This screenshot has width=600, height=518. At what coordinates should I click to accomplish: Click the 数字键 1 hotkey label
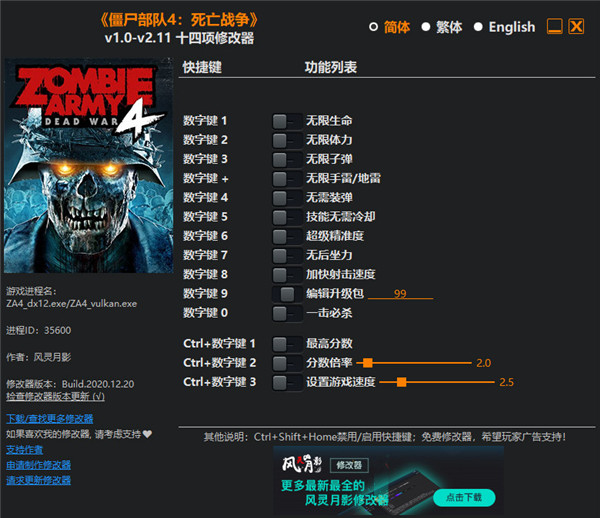point(205,121)
